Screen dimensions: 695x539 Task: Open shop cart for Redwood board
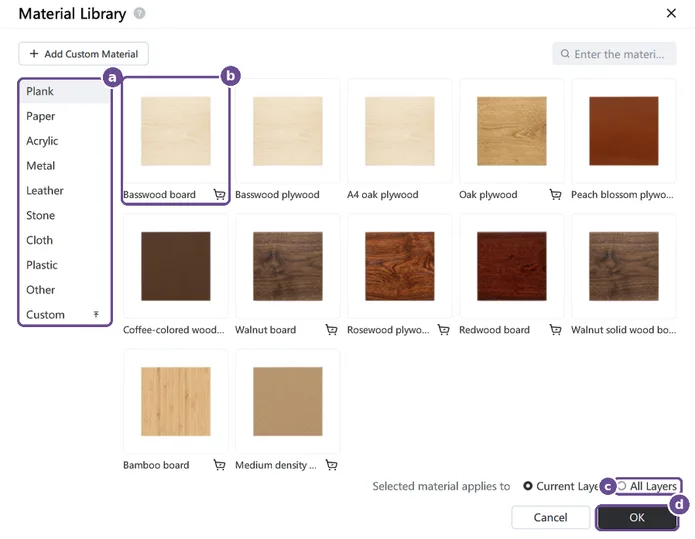[x=555, y=330]
